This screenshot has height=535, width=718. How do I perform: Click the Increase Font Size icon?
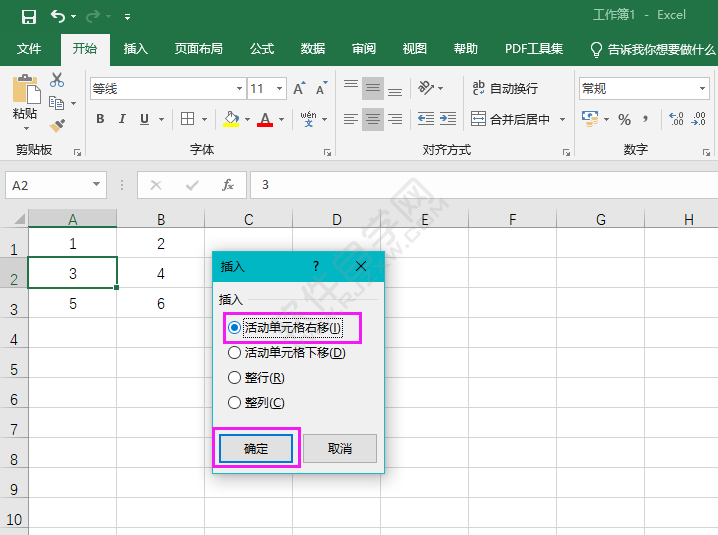pyautogui.click(x=299, y=89)
